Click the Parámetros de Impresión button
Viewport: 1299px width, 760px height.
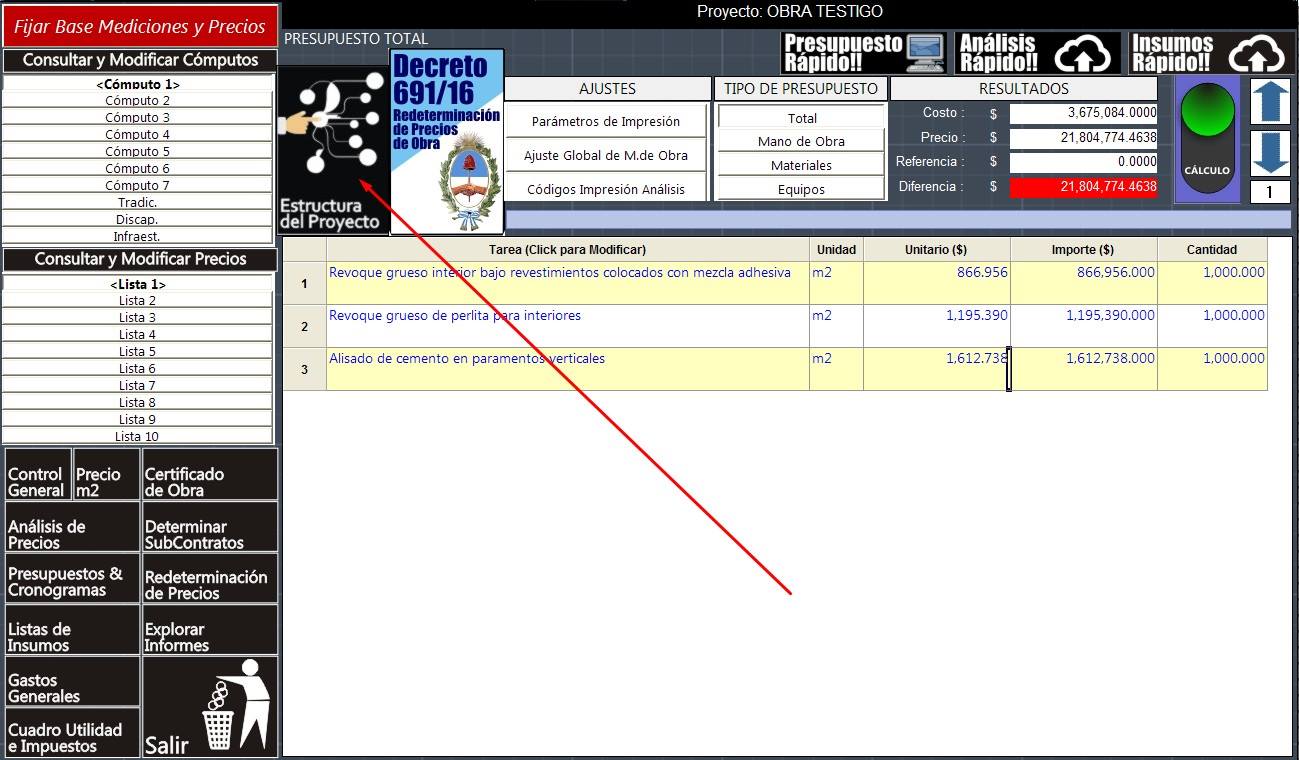[x=606, y=121]
